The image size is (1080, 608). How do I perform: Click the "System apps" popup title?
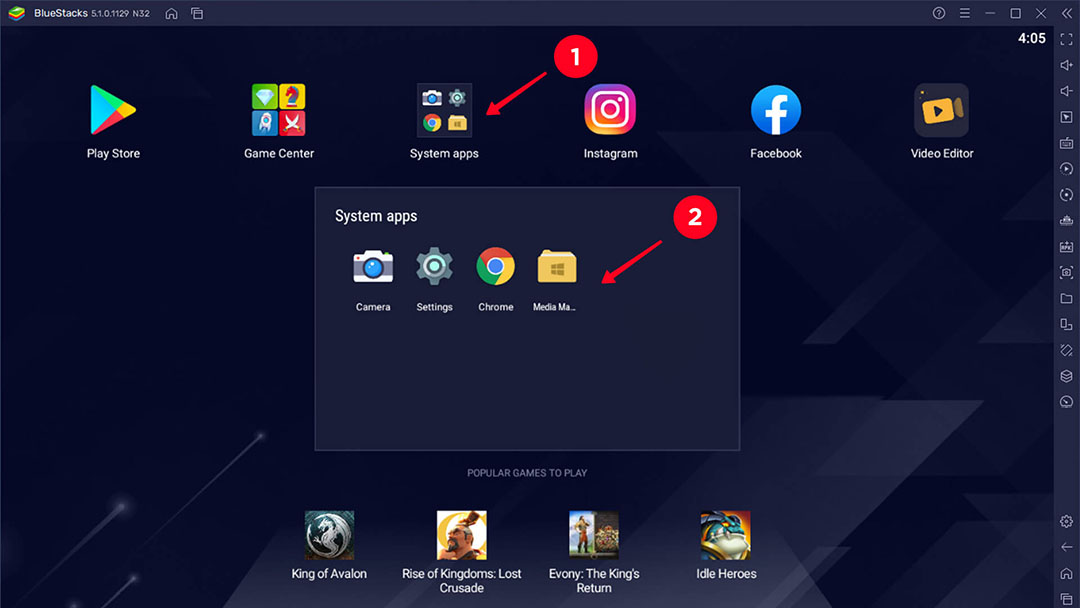click(376, 216)
